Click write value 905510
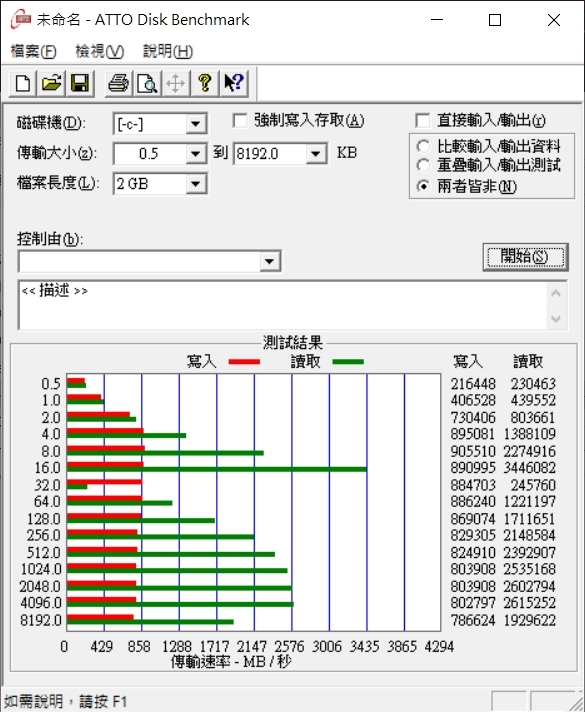 coord(473,452)
